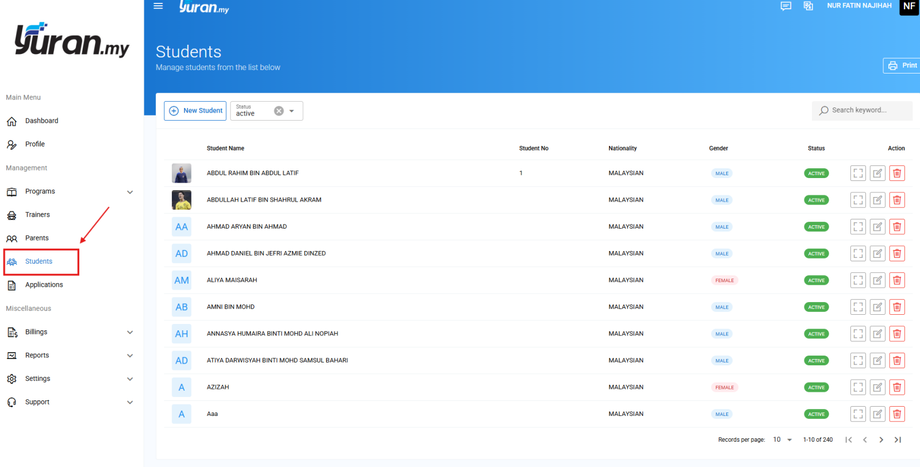Open the chat messages icon in header
Image resolution: width=920 pixels, height=467 pixels.
pyautogui.click(x=786, y=6)
